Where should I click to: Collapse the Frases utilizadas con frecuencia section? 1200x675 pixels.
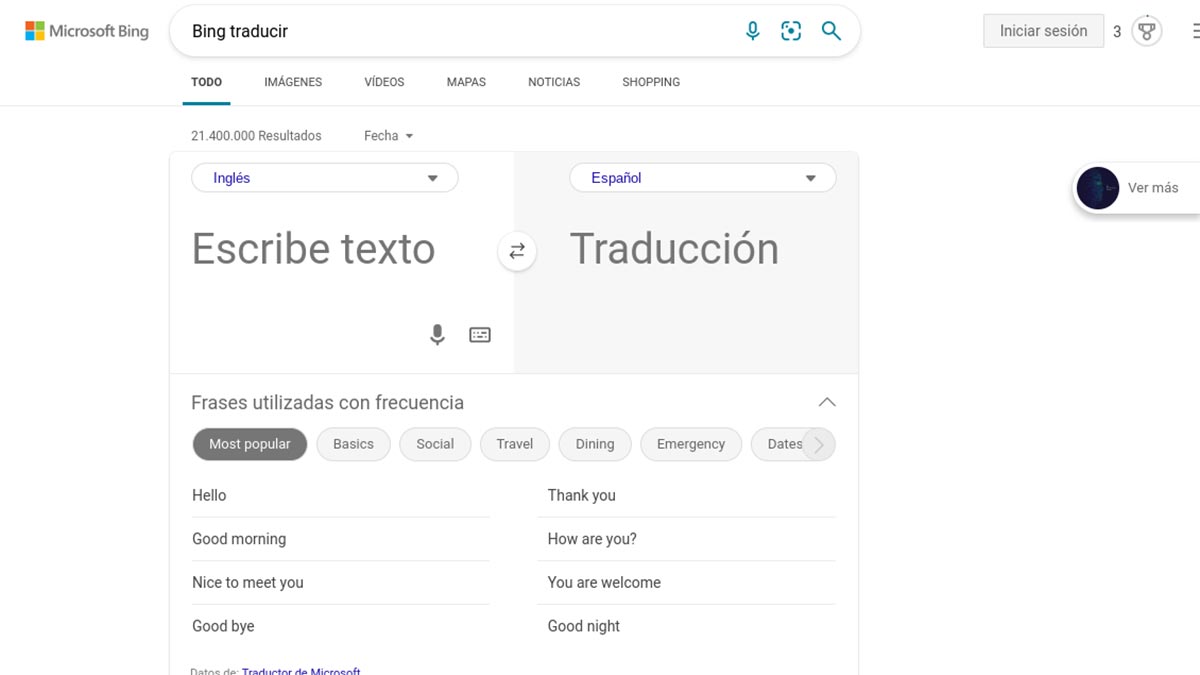pyautogui.click(x=826, y=401)
